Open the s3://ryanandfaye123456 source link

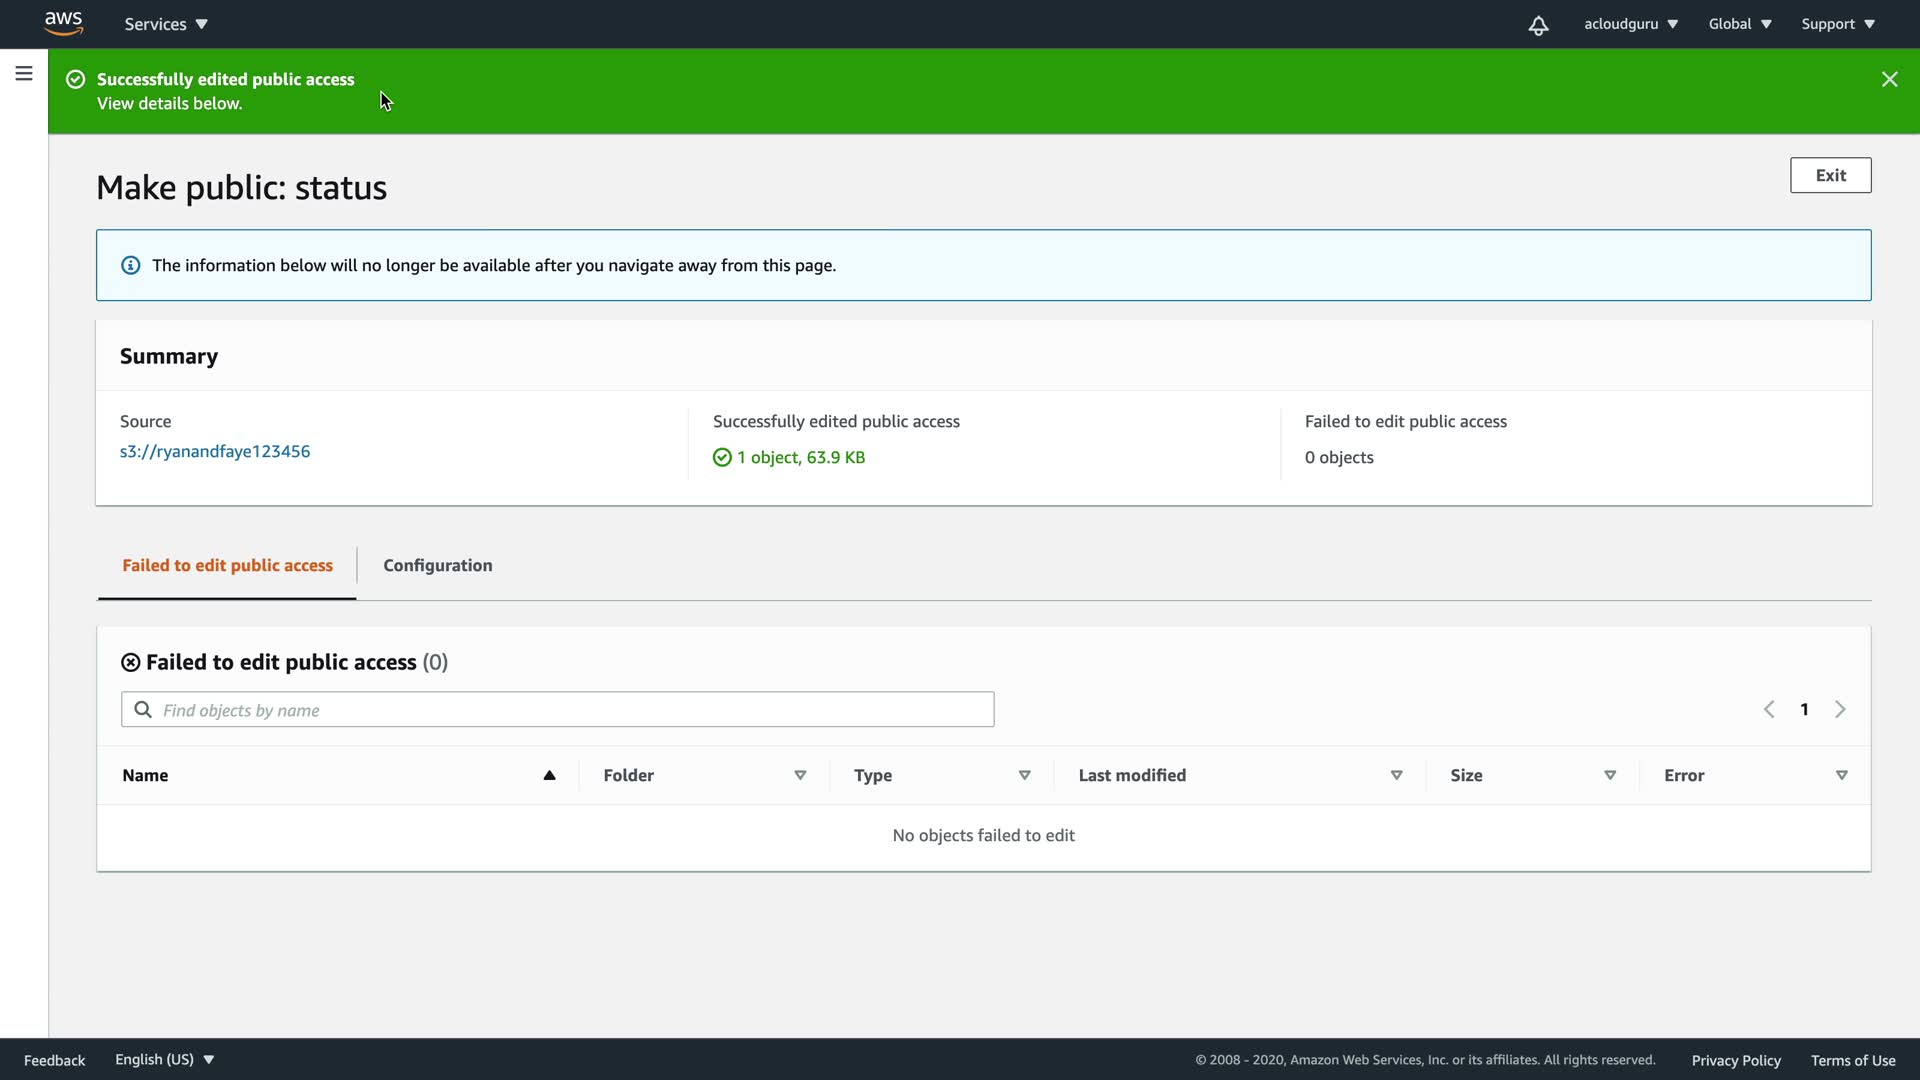coord(215,451)
